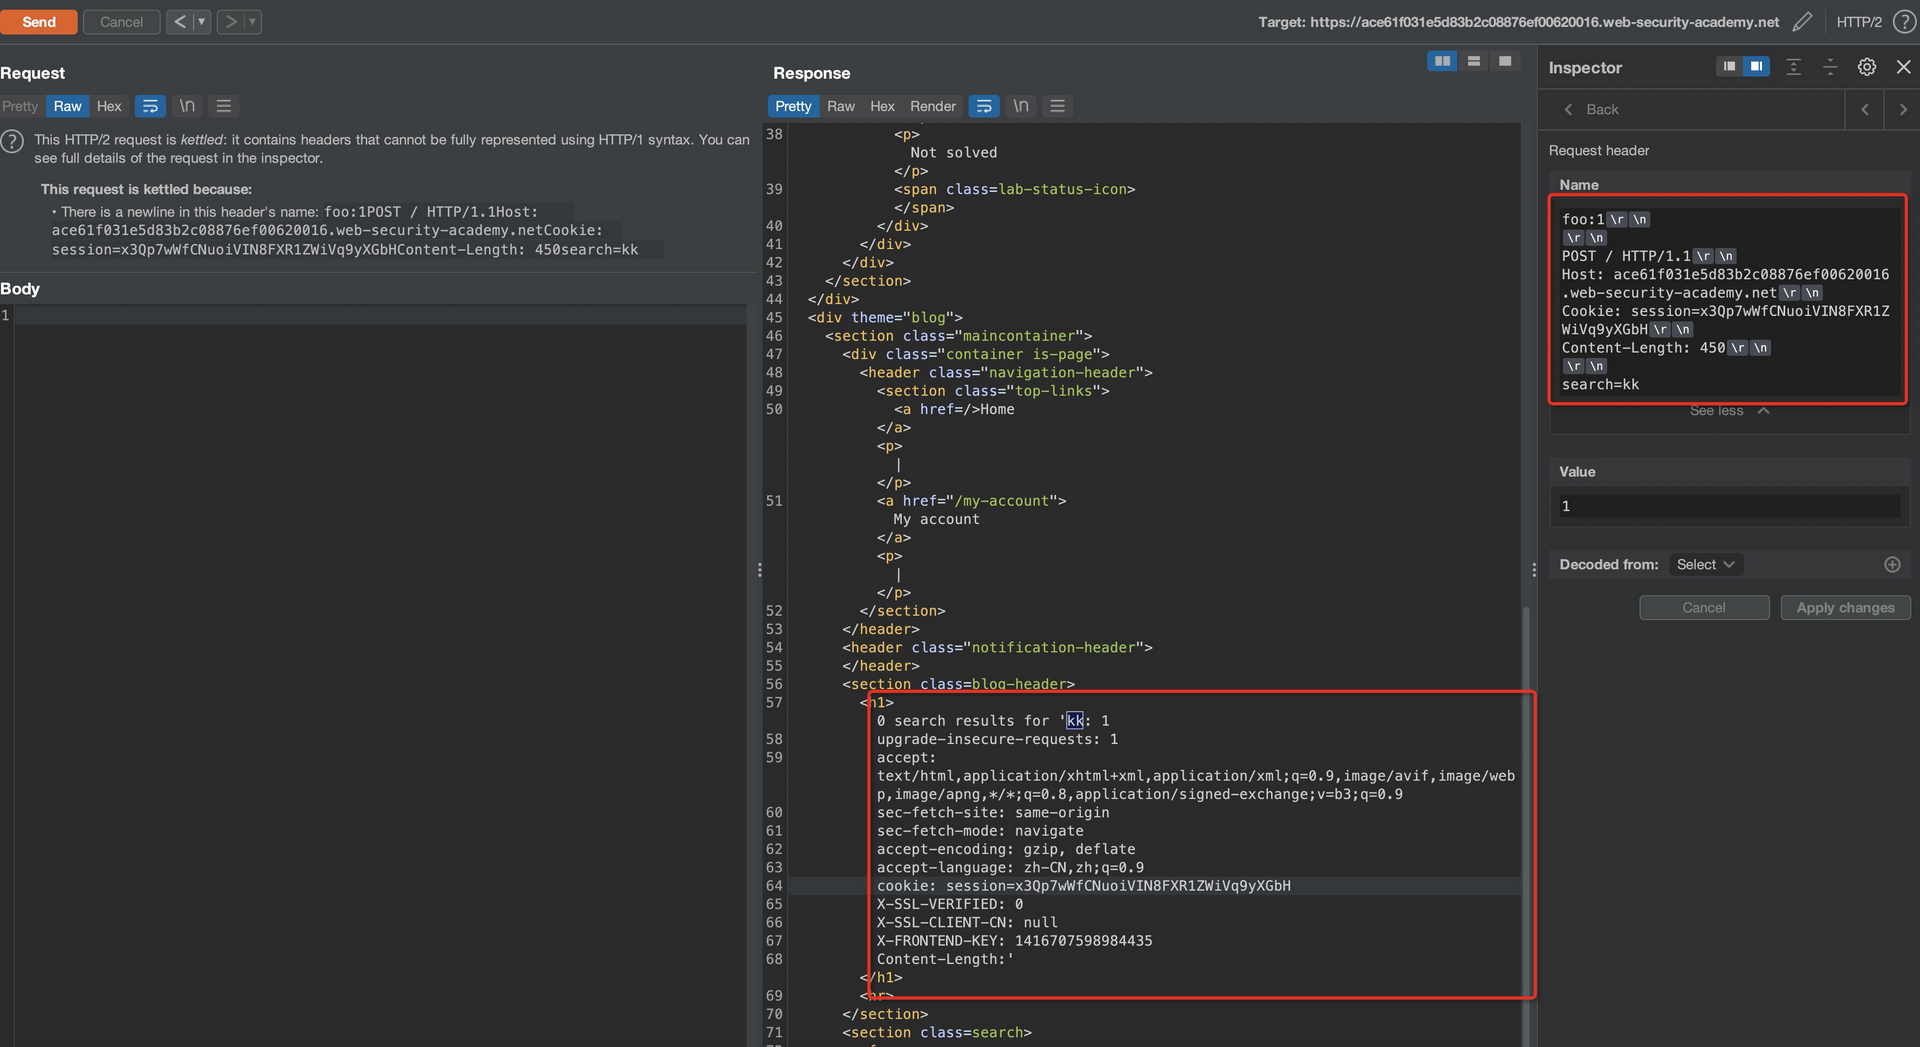Screen dimensions: 1920x1047
Task: Switch Response view to Raw tab
Action: coord(841,106)
